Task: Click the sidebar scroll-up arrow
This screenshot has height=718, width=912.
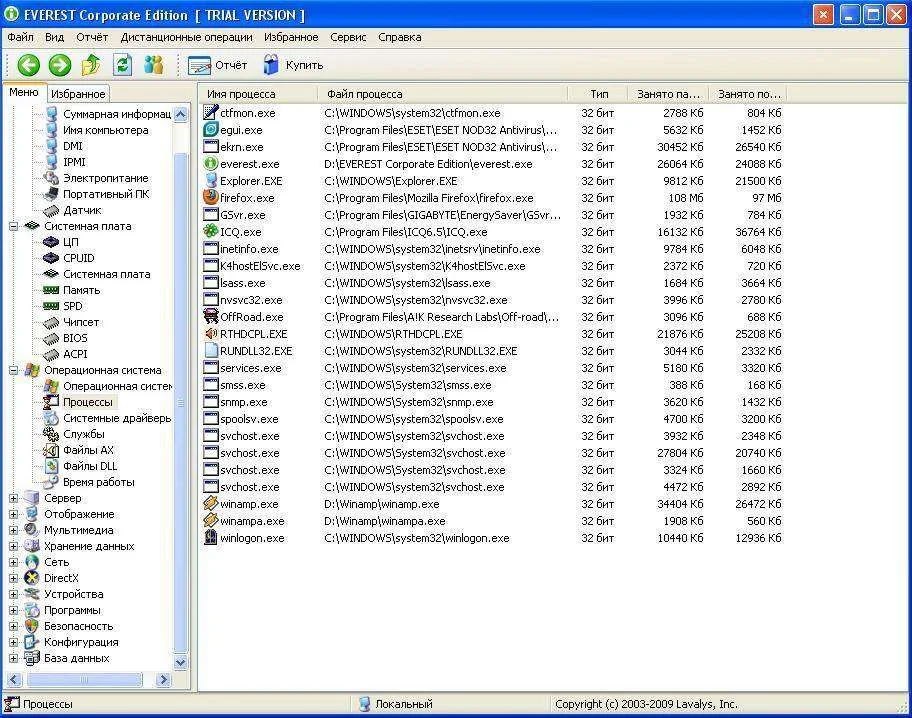Action: click(x=181, y=114)
